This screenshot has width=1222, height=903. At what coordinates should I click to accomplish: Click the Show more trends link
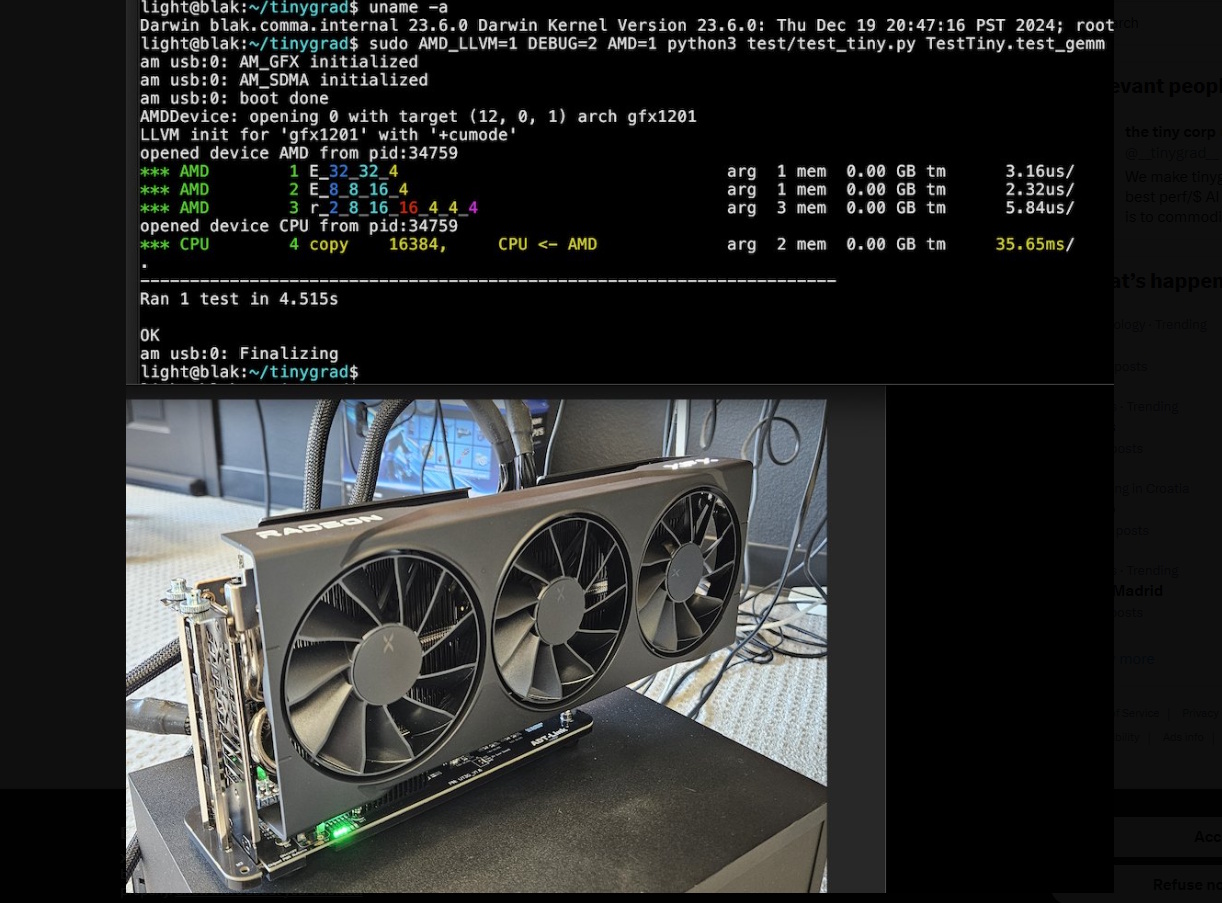tap(1134, 659)
